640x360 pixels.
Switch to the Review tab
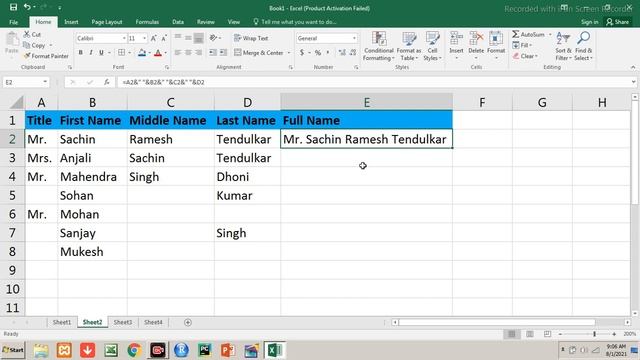pos(206,22)
